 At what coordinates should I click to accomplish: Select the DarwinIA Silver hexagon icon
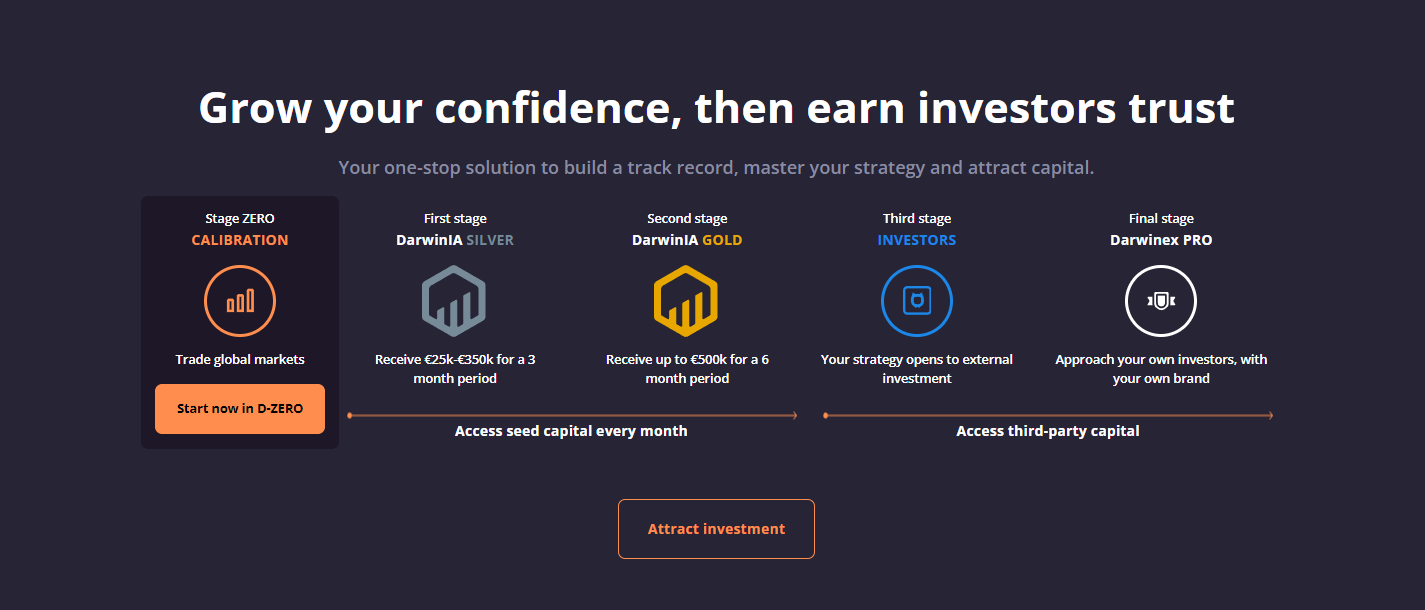(x=454, y=300)
